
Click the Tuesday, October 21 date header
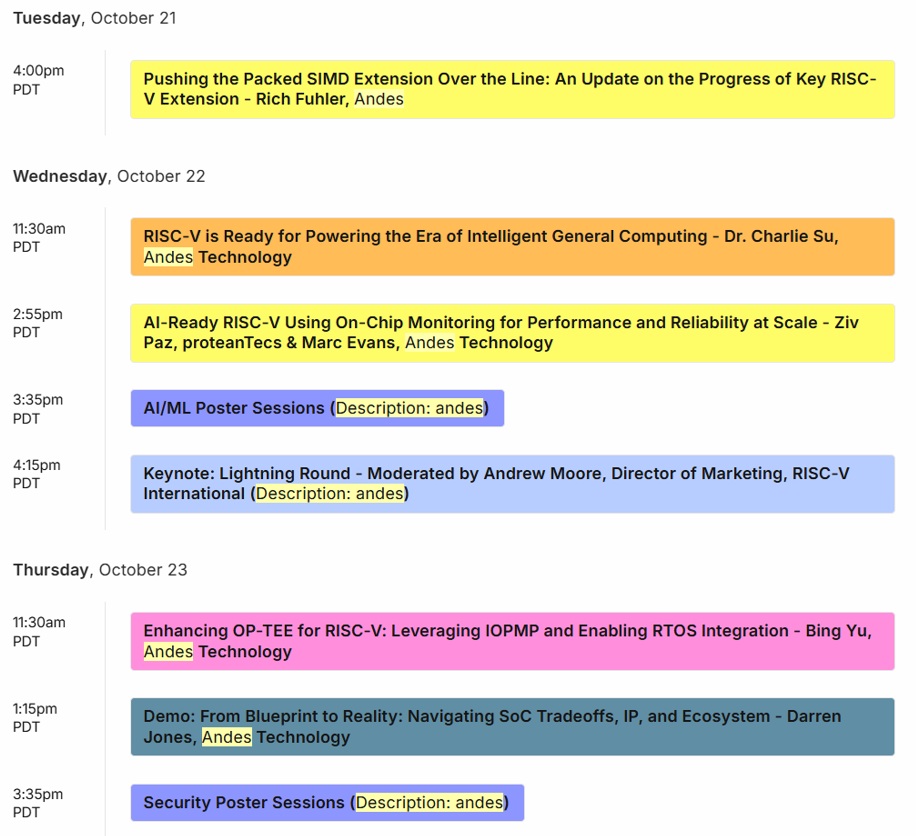(x=95, y=18)
